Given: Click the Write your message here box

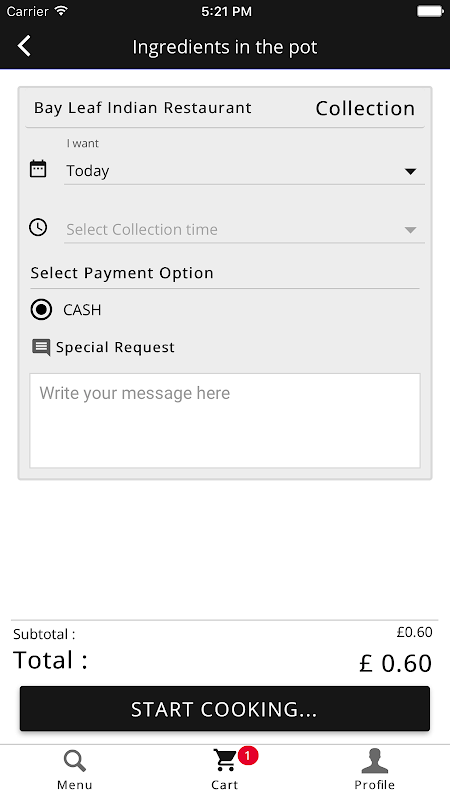Looking at the screenshot, I should [x=225, y=420].
